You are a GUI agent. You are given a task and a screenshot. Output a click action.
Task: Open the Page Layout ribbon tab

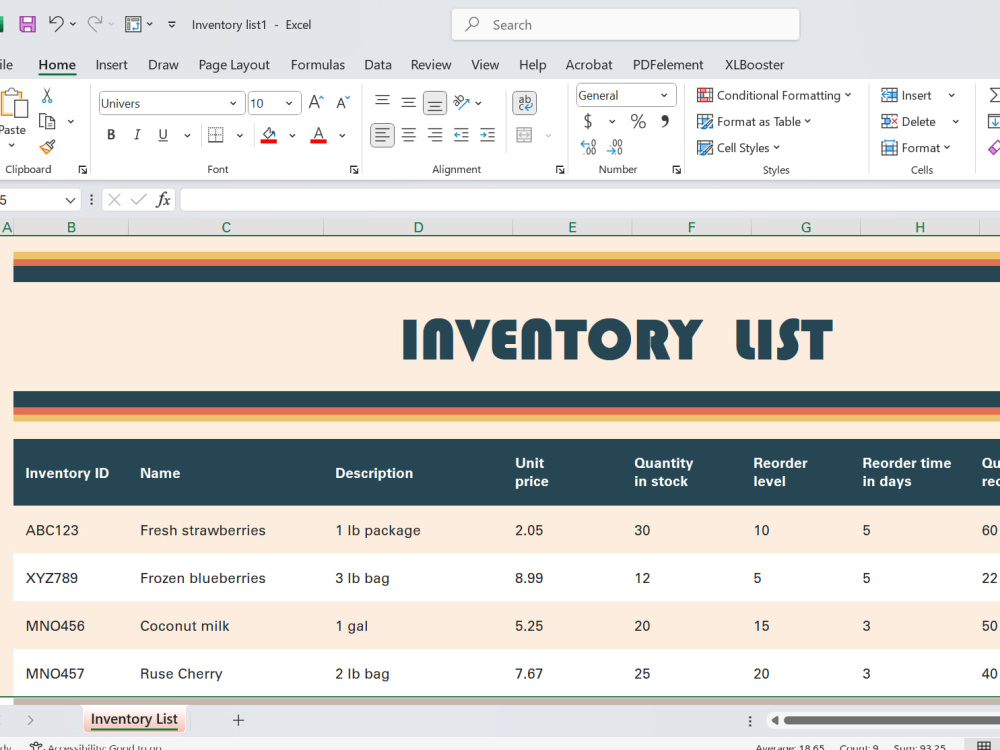[234, 64]
